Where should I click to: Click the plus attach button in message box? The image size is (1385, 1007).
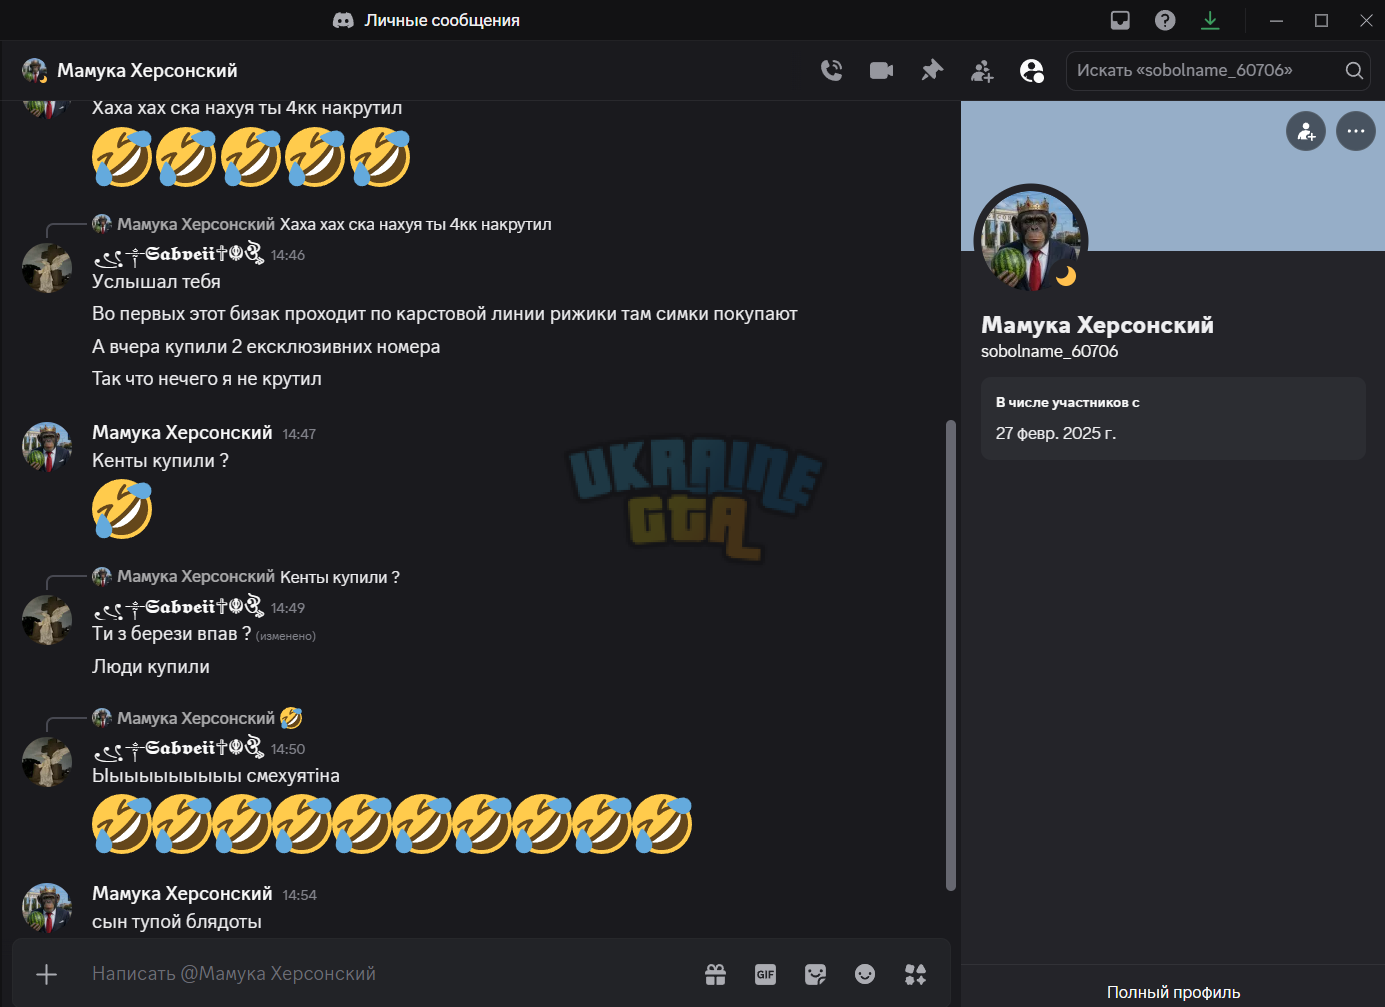click(x=46, y=974)
